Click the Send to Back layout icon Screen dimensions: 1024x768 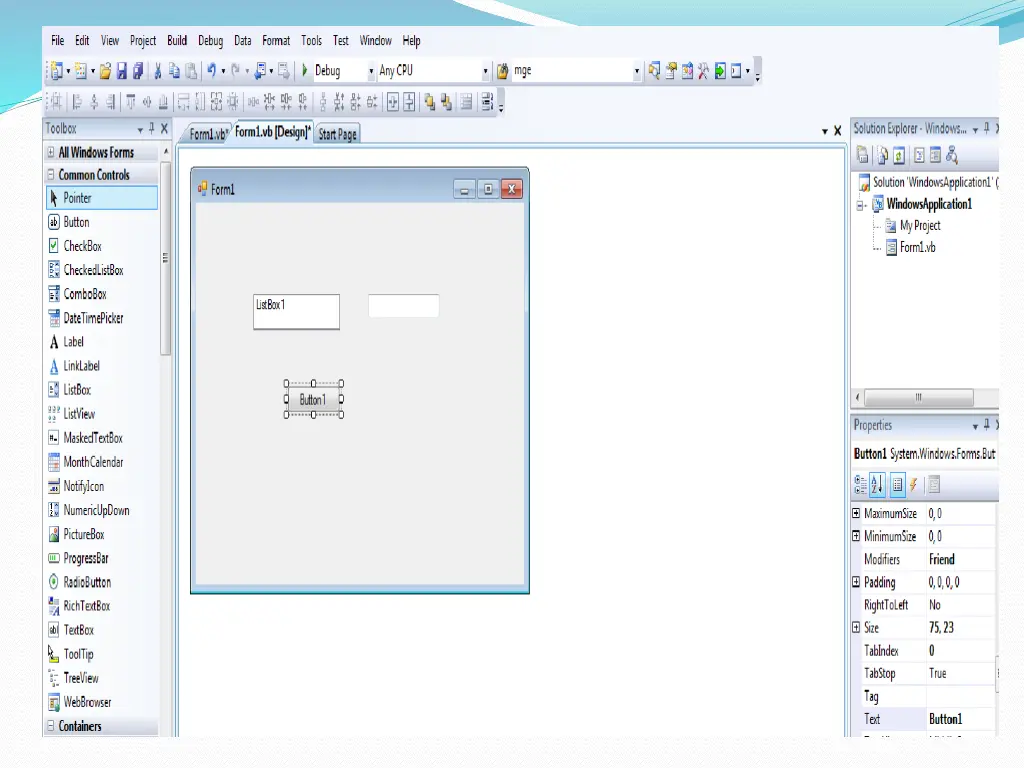click(447, 102)
